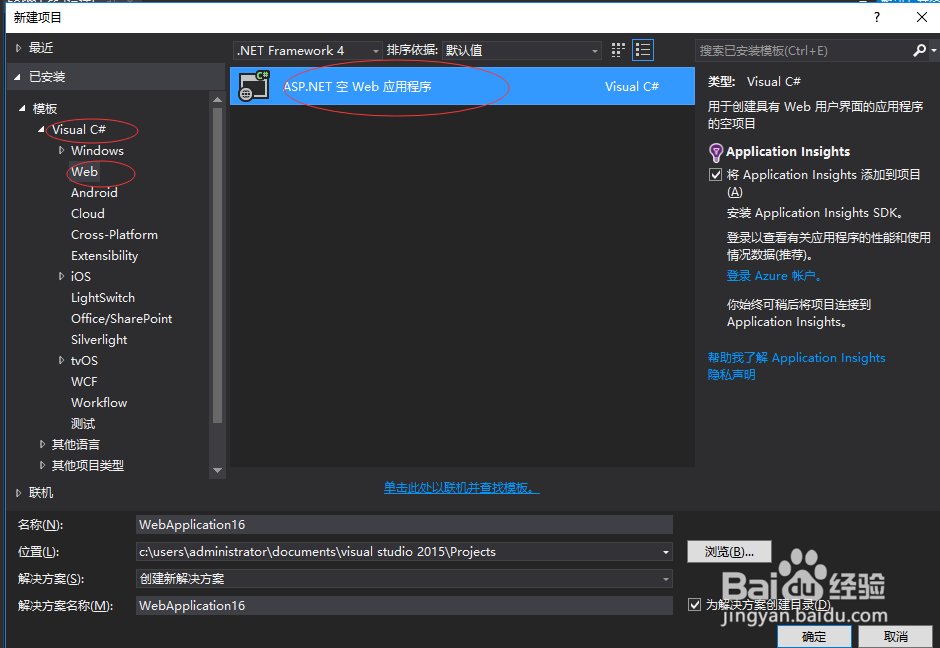
Task: Focus the 解决方案名称 field
Action: pos(404,605)
